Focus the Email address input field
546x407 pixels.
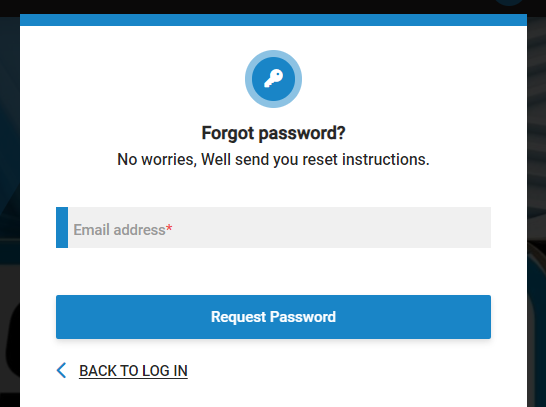[x=273, y=227]
